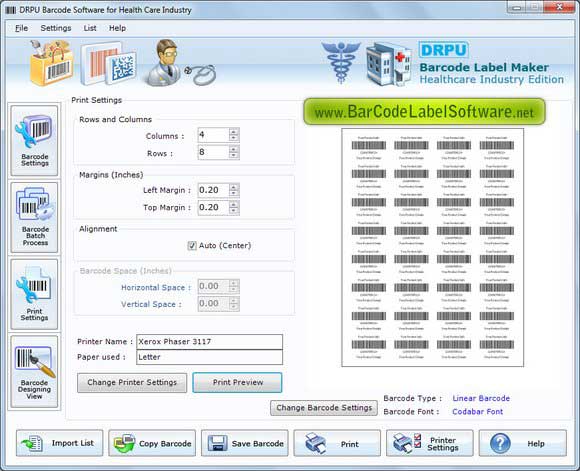Open the Settings menu

click(x=56, y=28)
